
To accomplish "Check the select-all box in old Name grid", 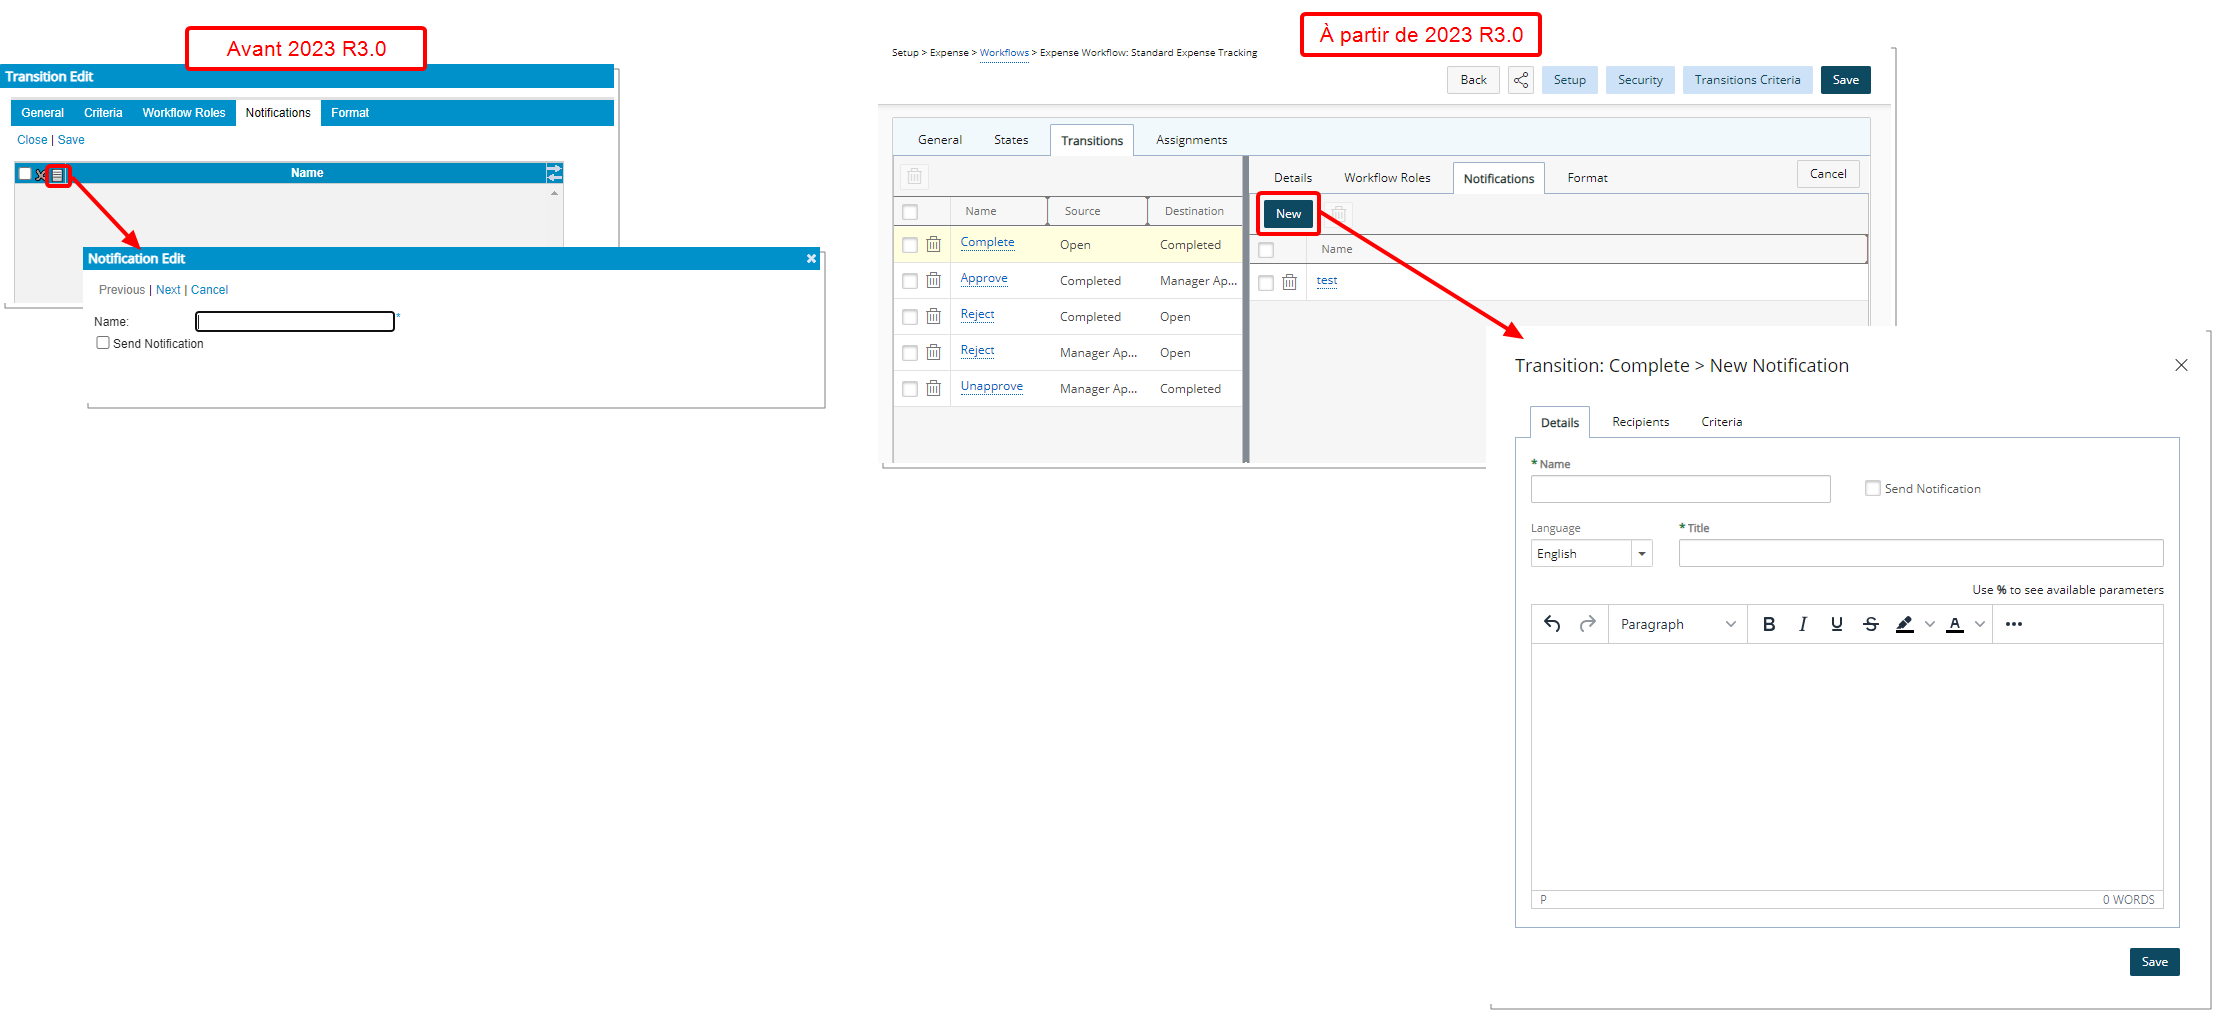I will click(25, 174).
